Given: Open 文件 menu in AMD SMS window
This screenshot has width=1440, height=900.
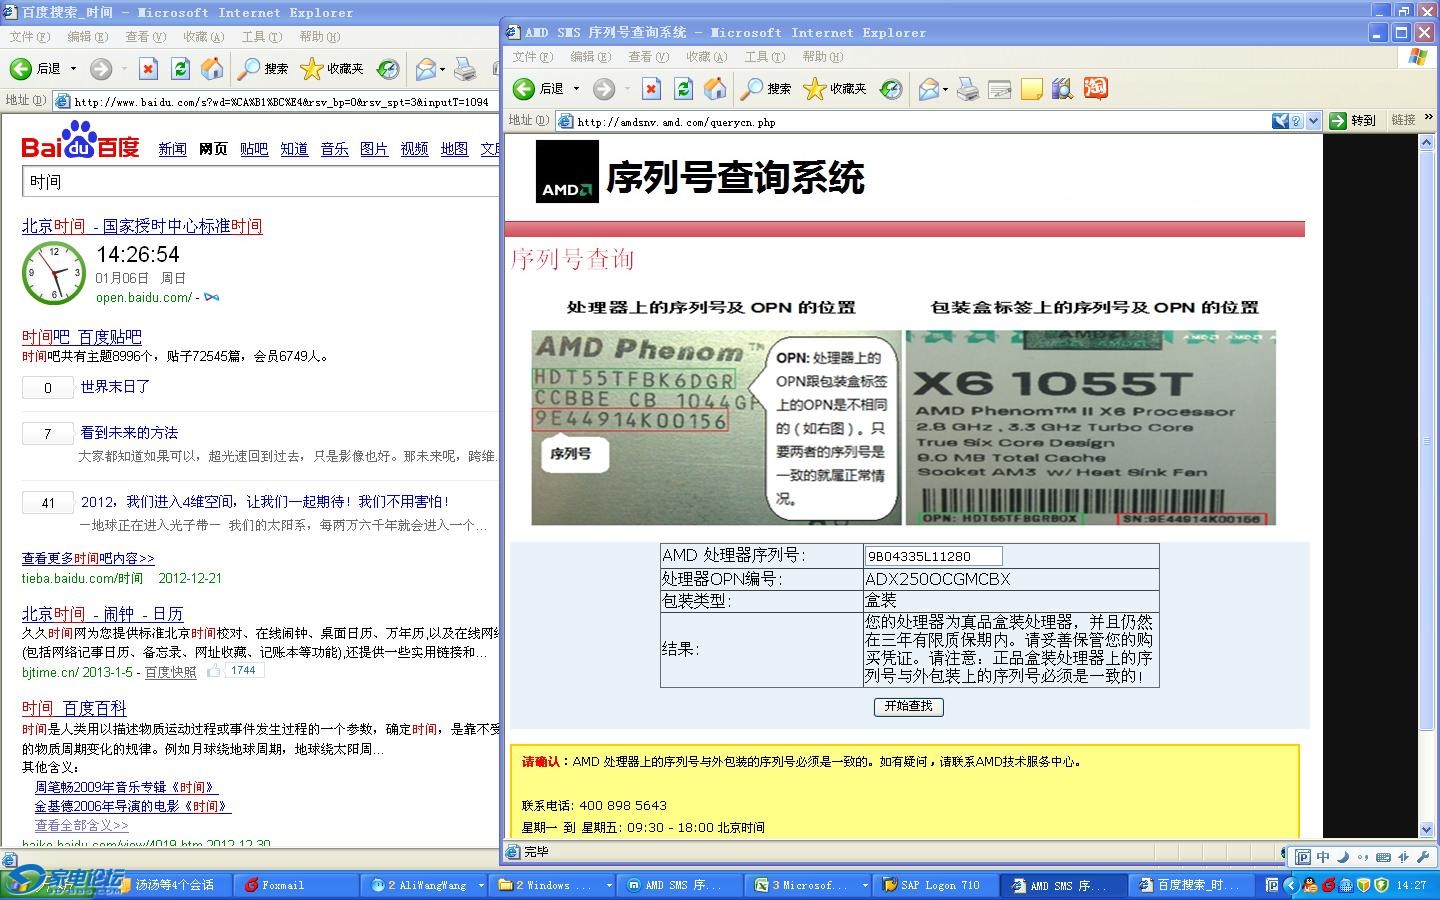Looking at the screenshot, I should (x=532, y=57).
